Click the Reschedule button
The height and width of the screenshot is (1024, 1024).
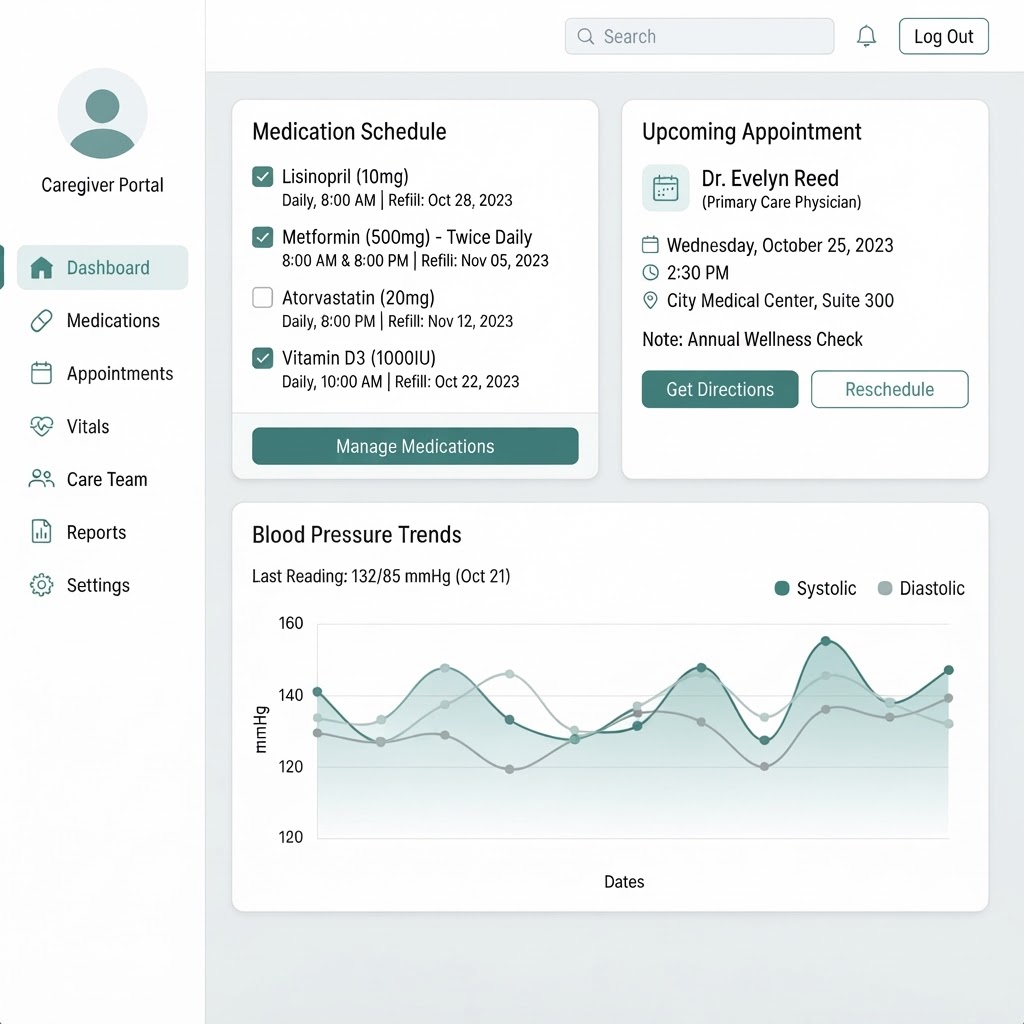coord(889,389)
